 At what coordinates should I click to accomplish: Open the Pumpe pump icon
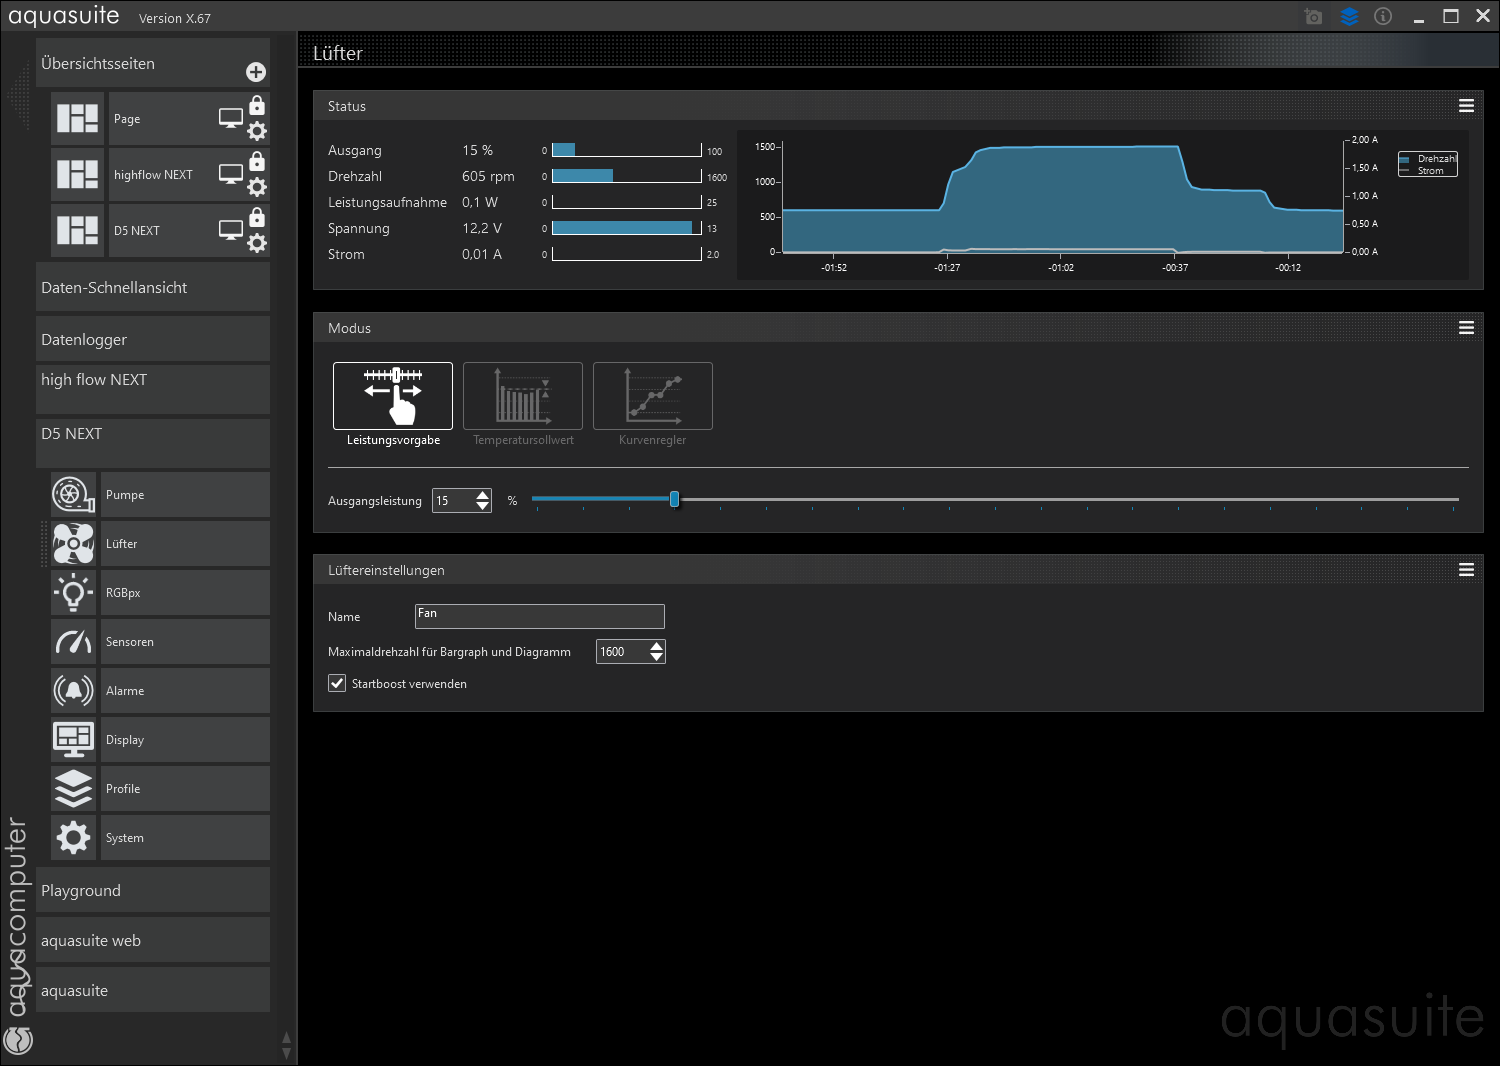point(74,495)
